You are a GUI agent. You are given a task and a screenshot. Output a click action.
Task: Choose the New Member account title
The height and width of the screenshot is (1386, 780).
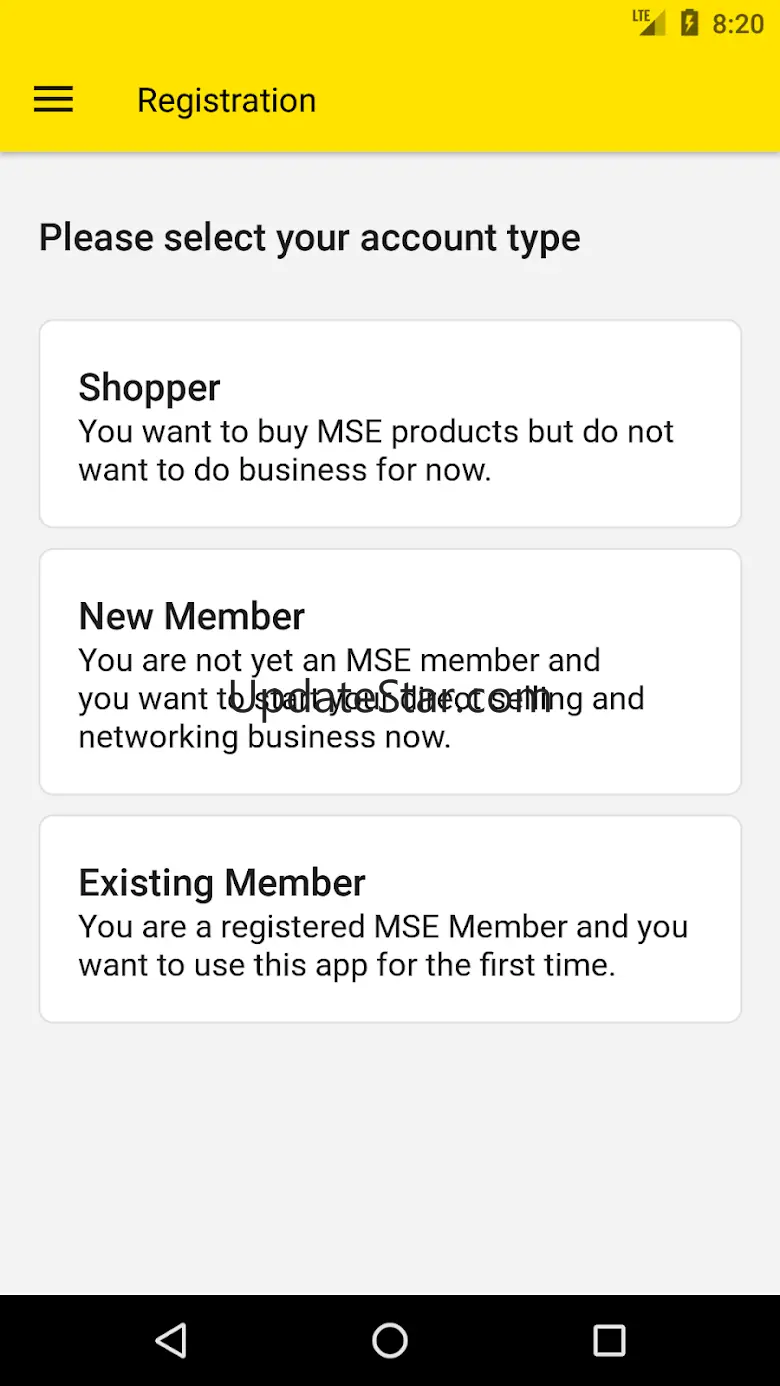(x=191, y=616)
